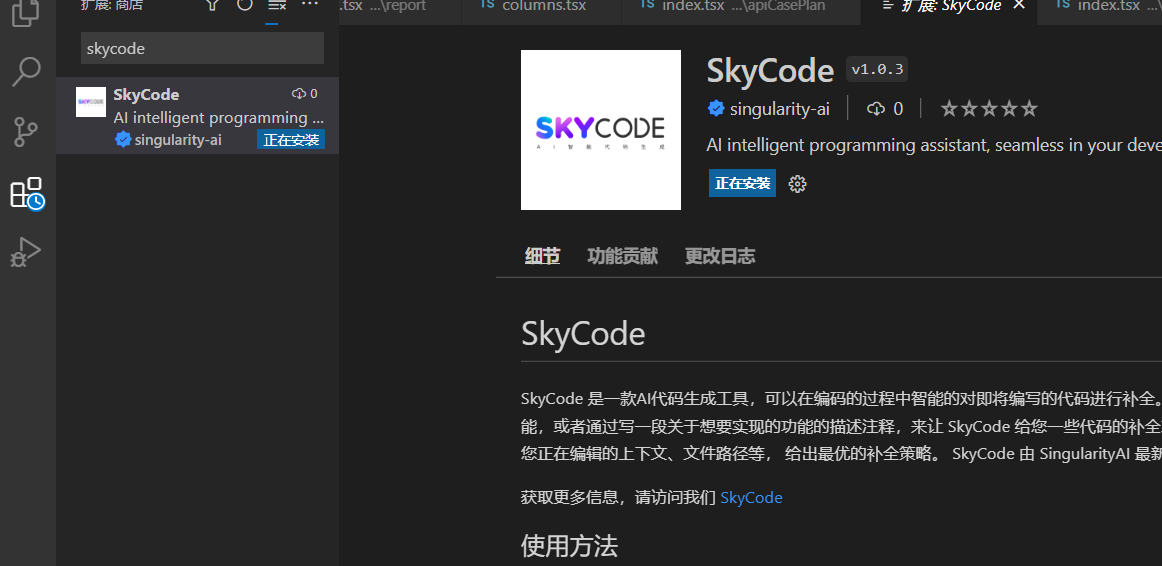Select the SkyCode extension in results list
This screenshot has height=566, width=1162.
197,116
